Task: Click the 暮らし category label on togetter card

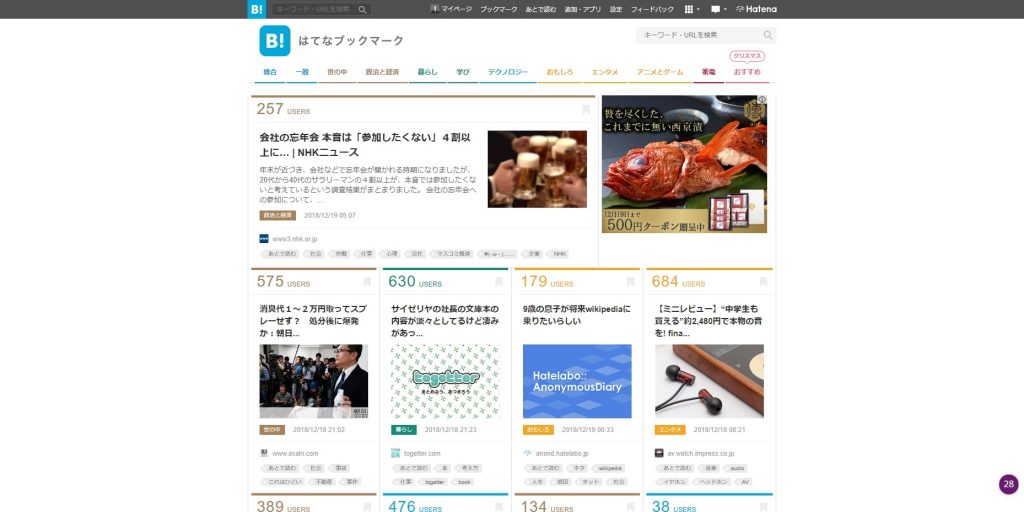Action: [x=403, y=430]
